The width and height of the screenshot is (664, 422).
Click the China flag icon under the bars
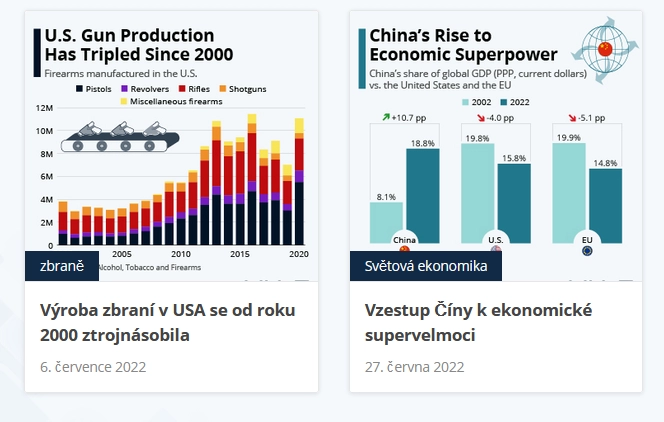(x=405, y=250)
